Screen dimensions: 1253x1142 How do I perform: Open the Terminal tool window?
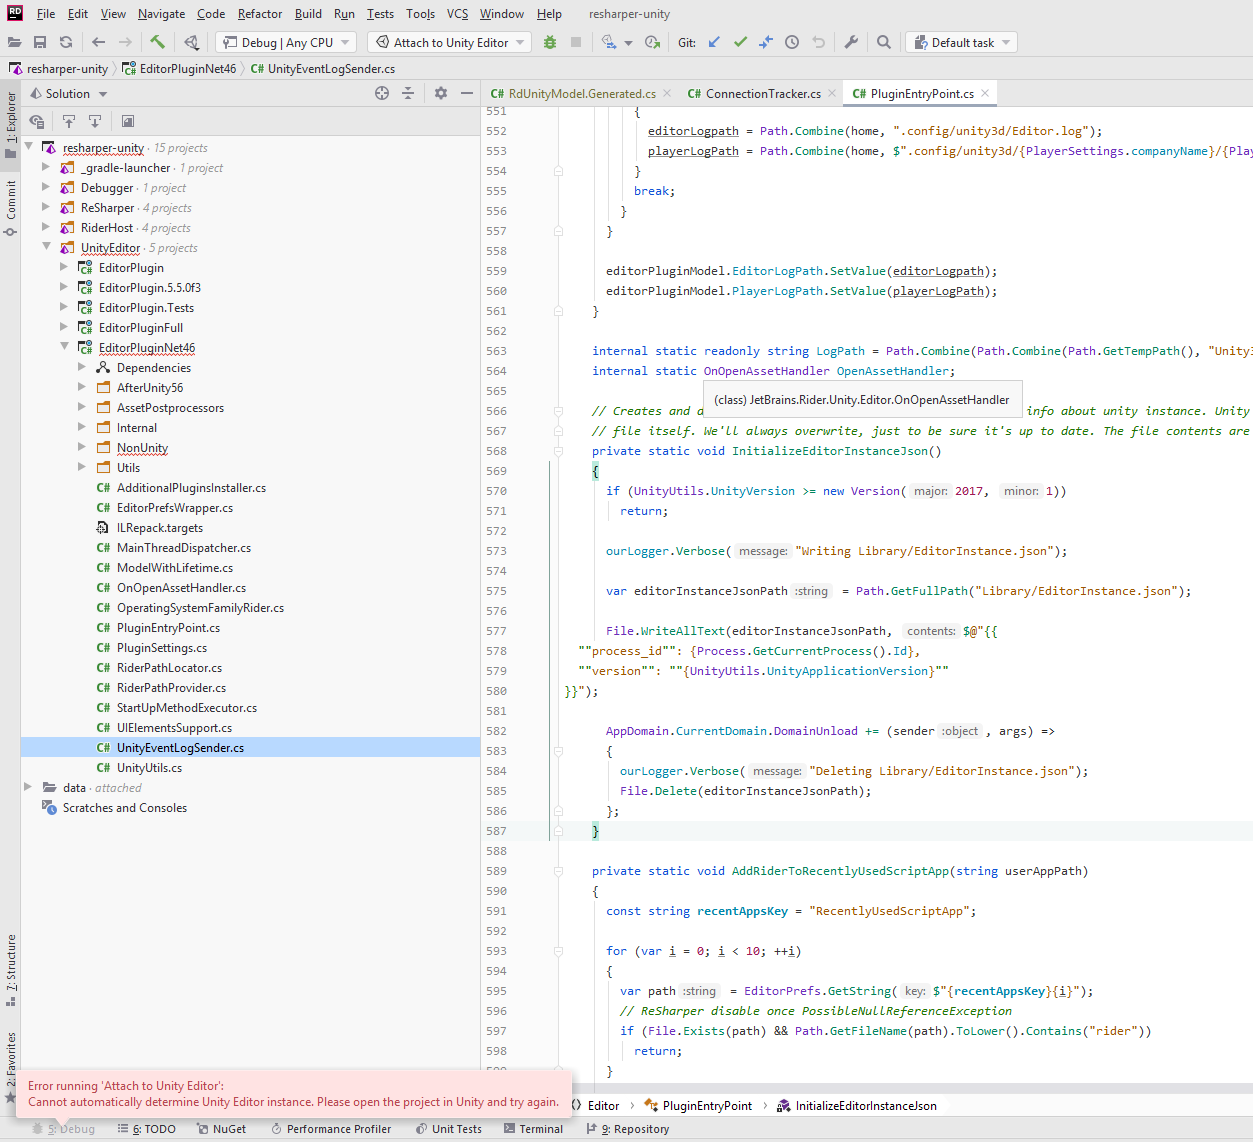pos(533,1129)
